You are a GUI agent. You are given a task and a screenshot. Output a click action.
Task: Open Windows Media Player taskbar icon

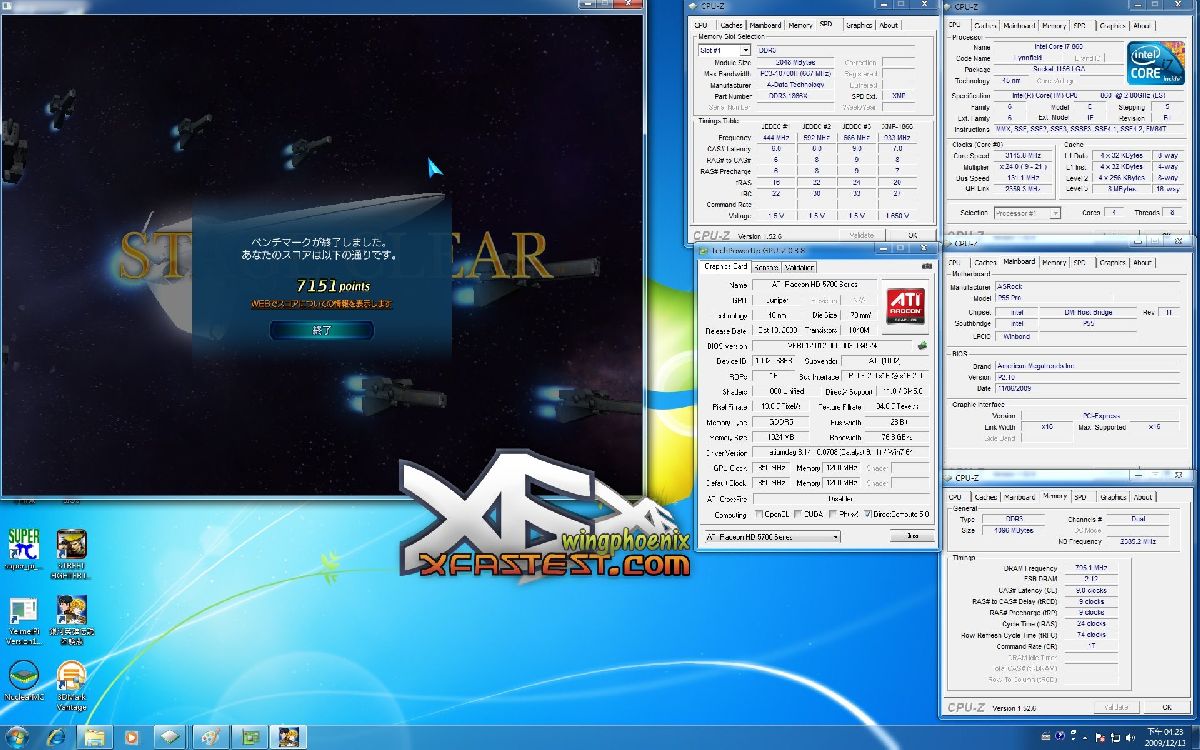(x=131, y=736)
